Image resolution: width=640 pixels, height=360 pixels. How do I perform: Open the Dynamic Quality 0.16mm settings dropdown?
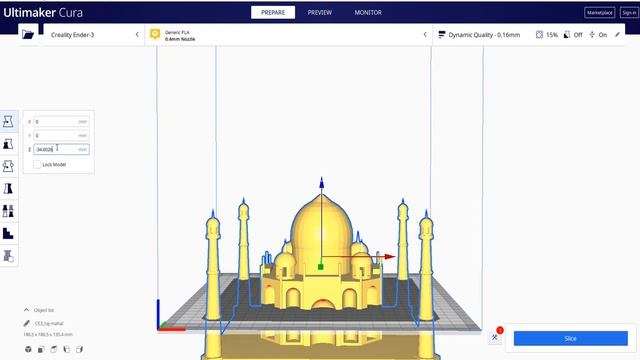click(x=529, y=35)
